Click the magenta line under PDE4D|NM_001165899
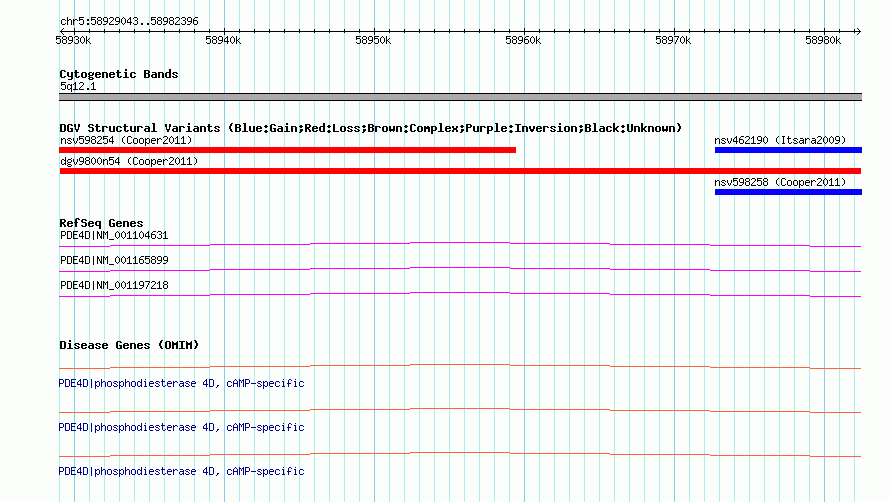This screenshot has width=890, height=502. click(460, 269)
